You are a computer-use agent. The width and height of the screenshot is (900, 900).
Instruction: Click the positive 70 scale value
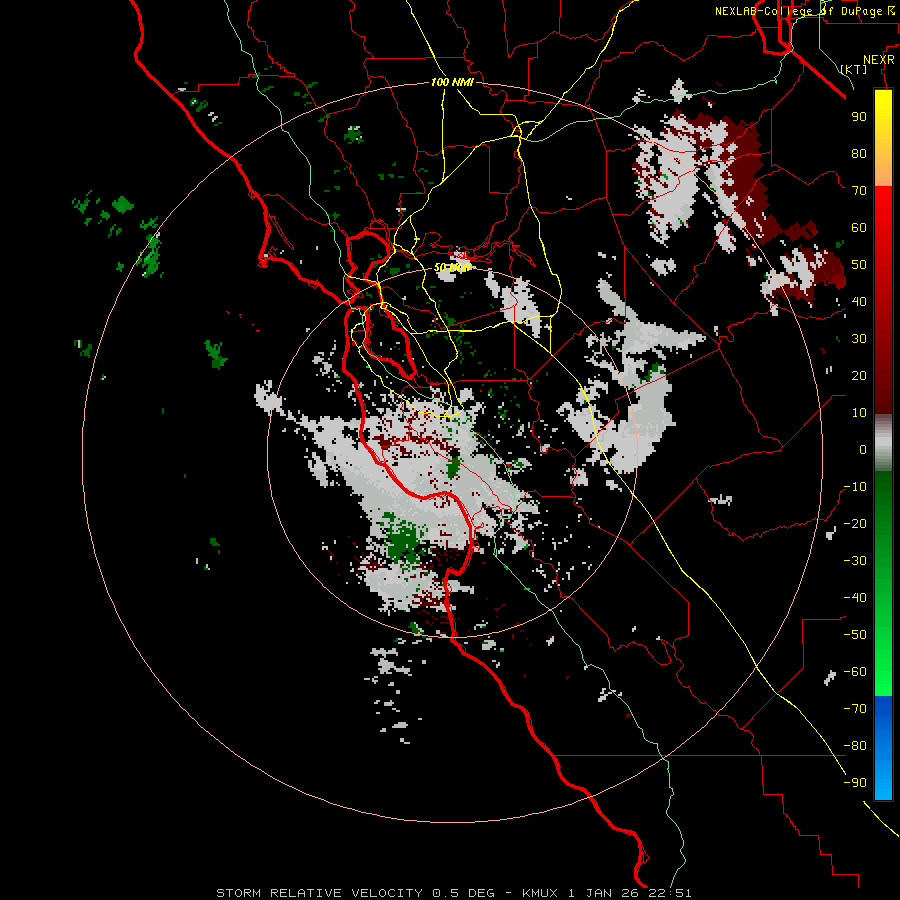click(x=859, y=191)
